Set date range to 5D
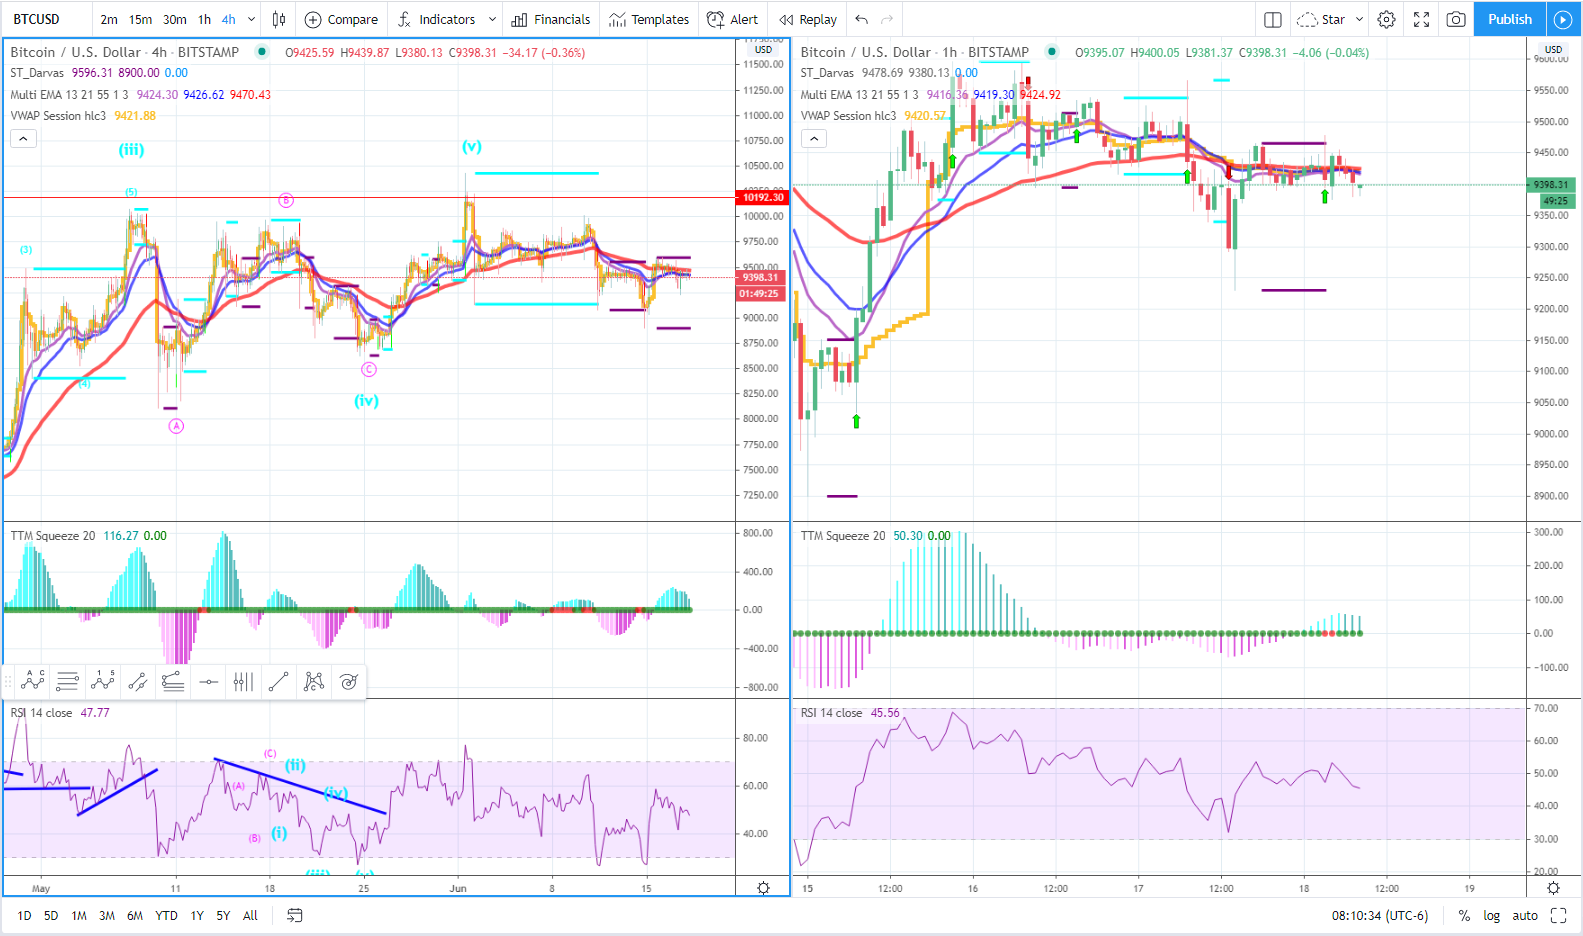1583x936 pixels. click(51, 915)
